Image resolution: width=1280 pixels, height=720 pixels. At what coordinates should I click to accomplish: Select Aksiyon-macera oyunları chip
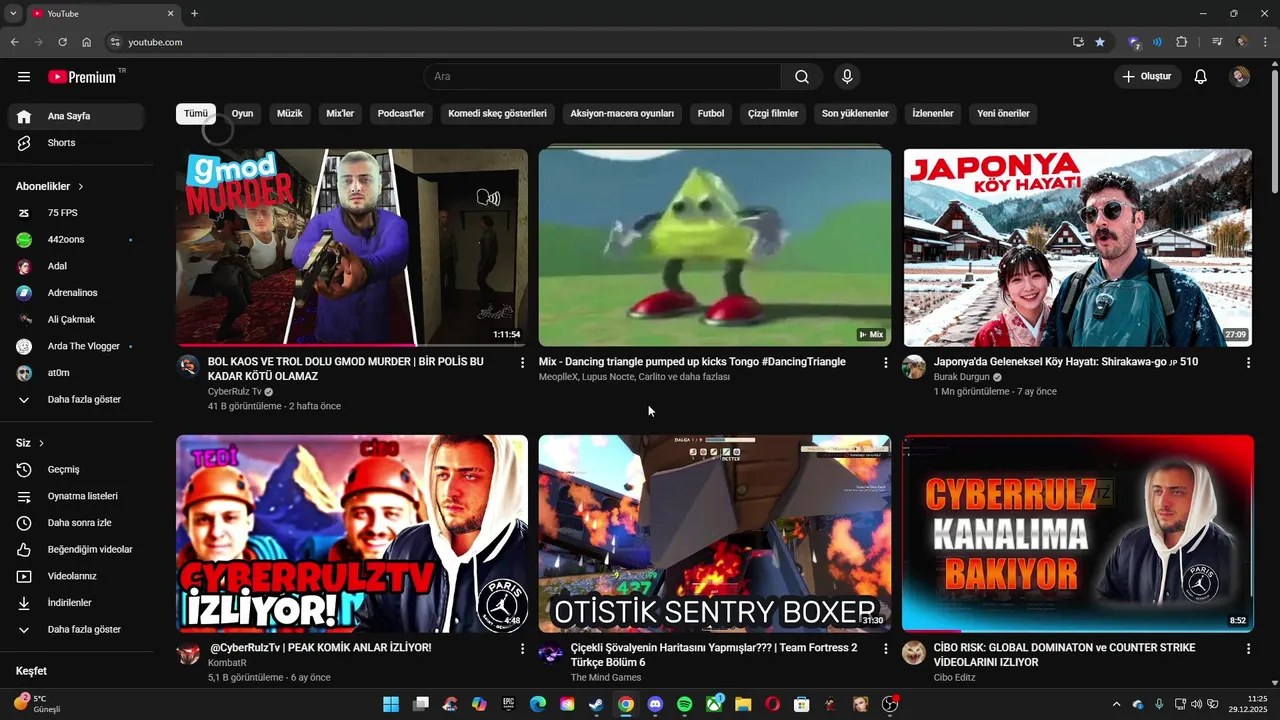[x=622, y=114]
